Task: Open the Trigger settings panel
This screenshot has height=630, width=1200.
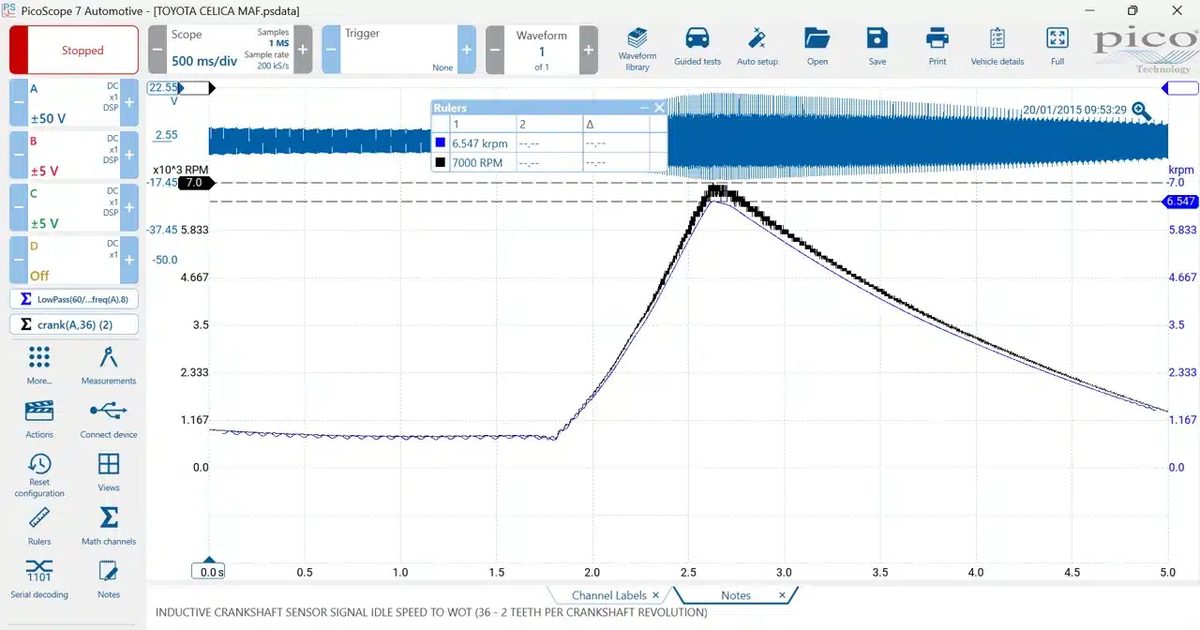Action: [399, 50]
